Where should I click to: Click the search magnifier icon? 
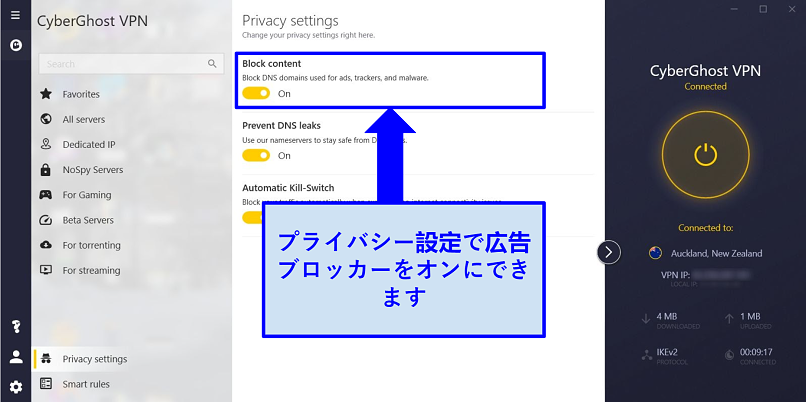tap(212, 64)
